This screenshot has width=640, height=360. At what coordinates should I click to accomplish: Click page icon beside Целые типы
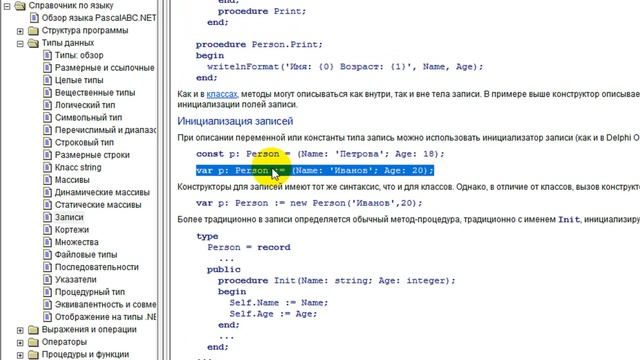(x=48, y=80)
